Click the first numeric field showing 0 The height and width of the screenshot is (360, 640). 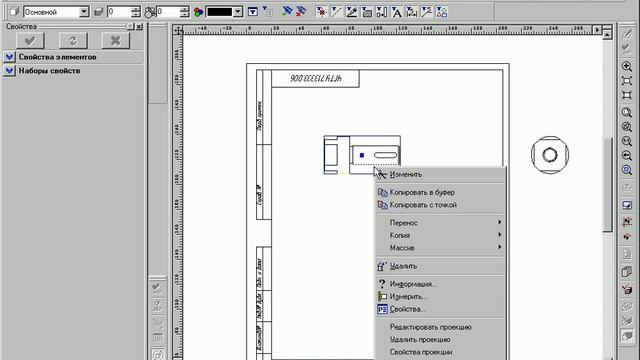click(x=119, y=12)
